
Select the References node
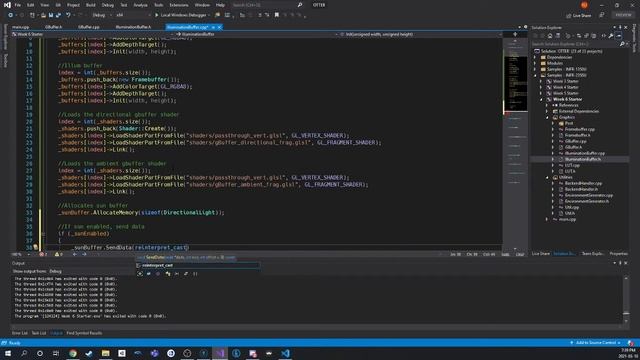pos(569,105)
